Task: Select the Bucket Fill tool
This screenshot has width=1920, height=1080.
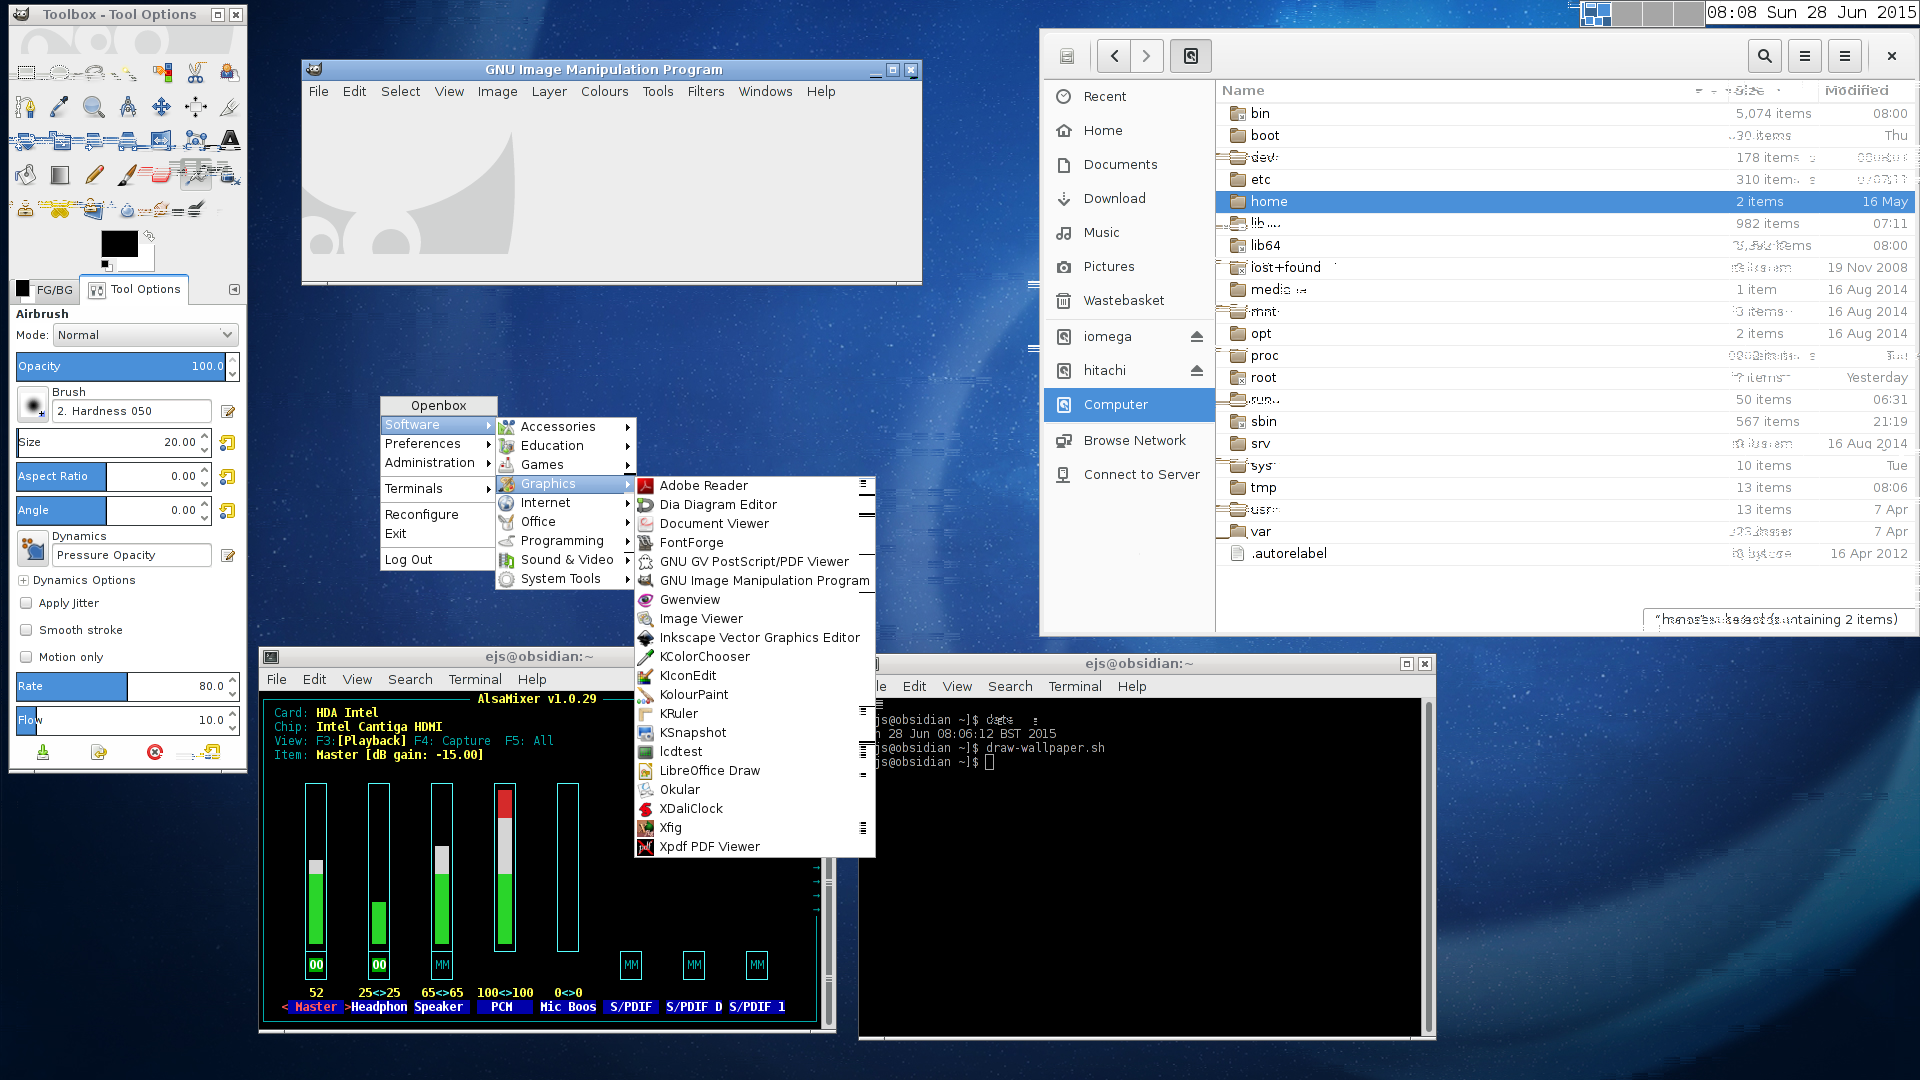Action: pyautogui.click(x=26, y=175)
